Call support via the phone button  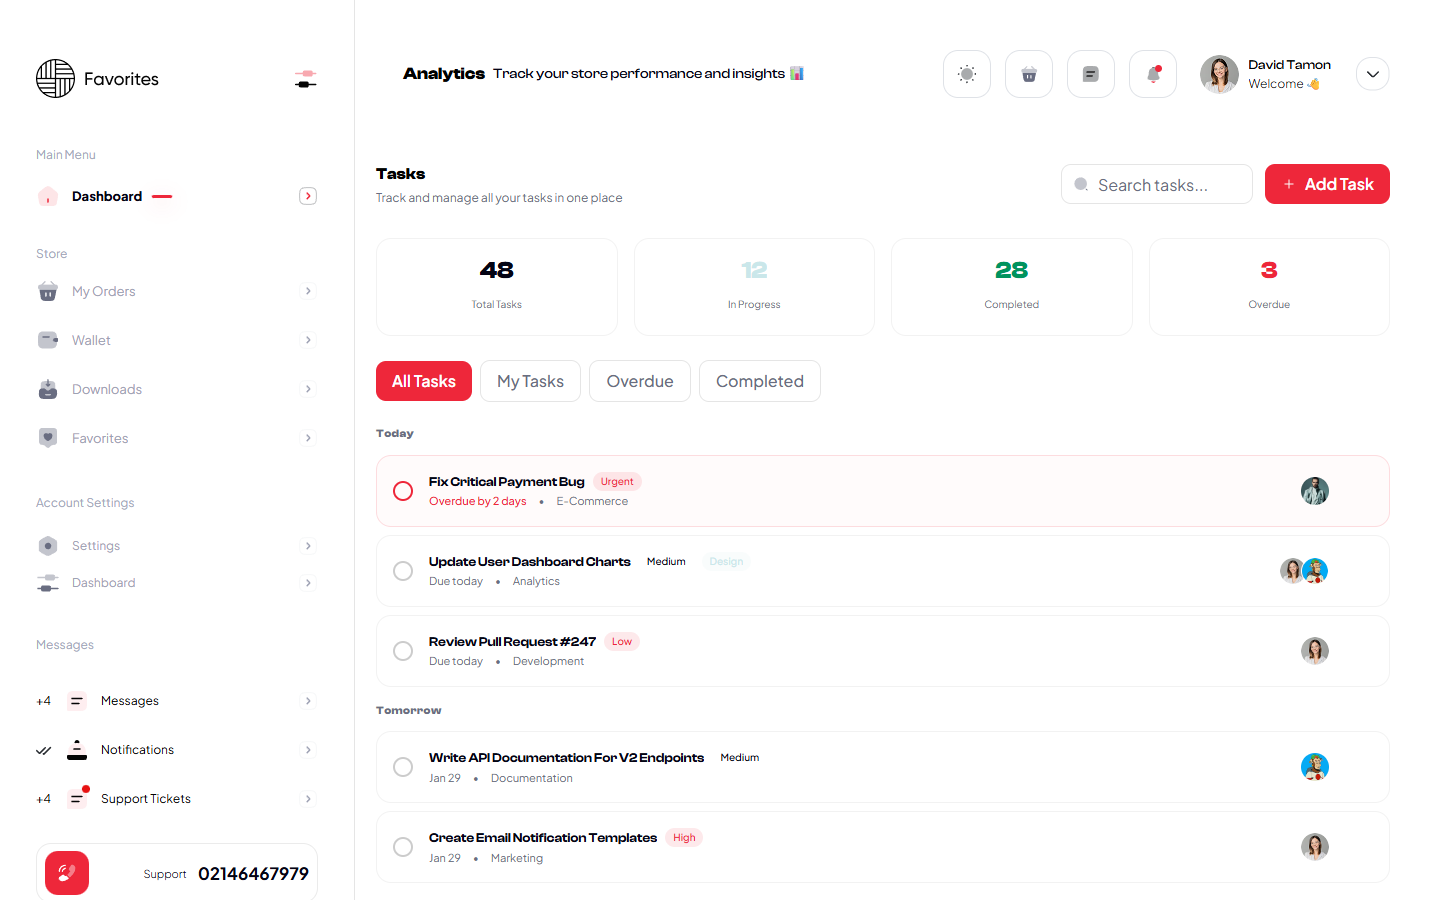pyautogui.click(x=66, y=872)
